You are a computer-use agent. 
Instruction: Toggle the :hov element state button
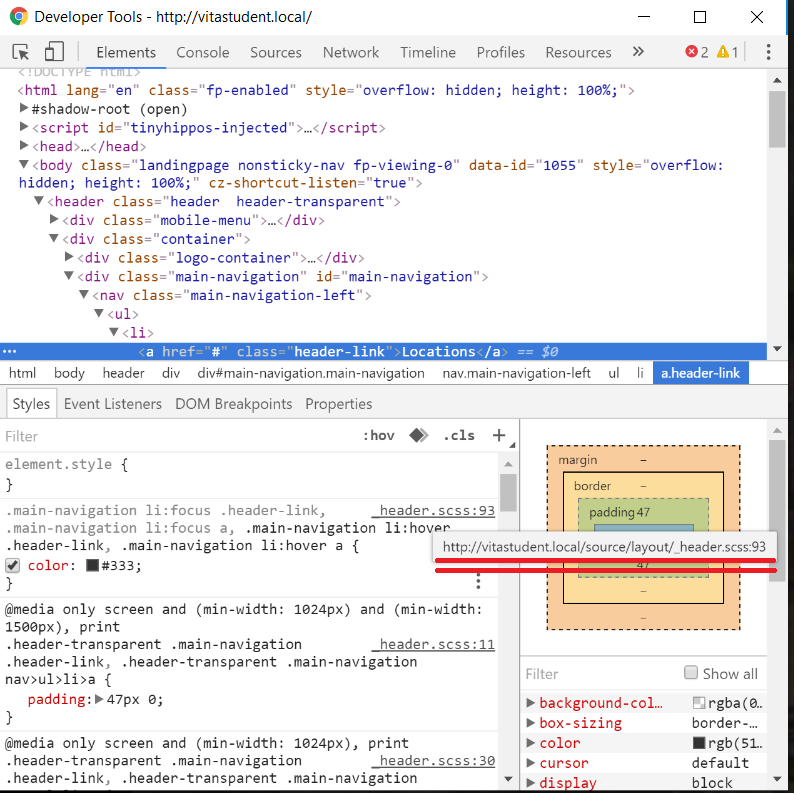pos(379,436)
